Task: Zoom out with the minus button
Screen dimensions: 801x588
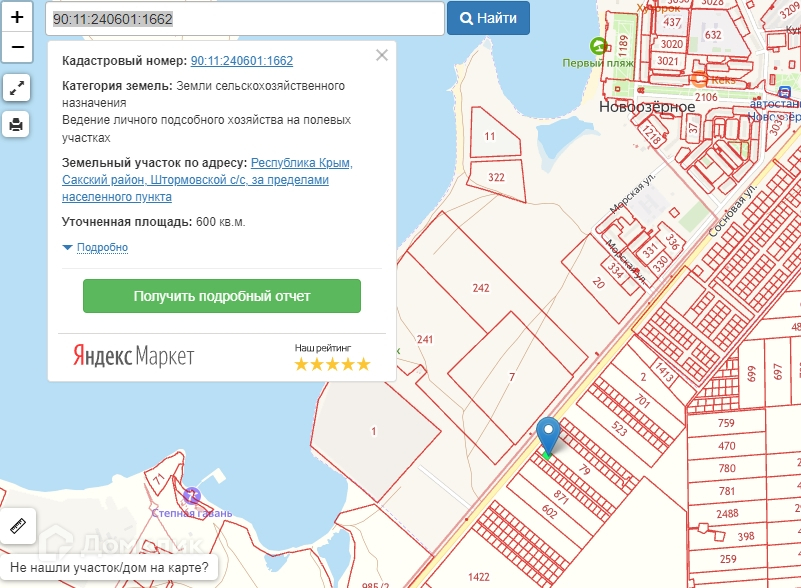Action: click(17, 47)
